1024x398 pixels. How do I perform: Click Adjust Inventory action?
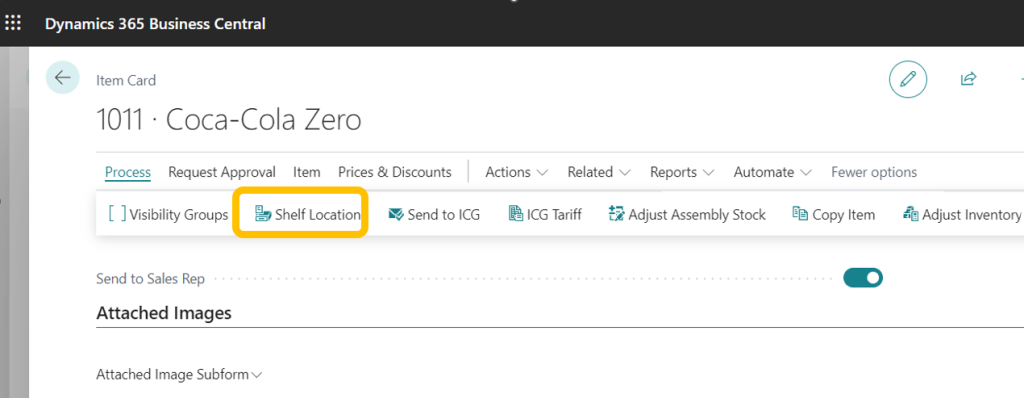tap(961, 214)
